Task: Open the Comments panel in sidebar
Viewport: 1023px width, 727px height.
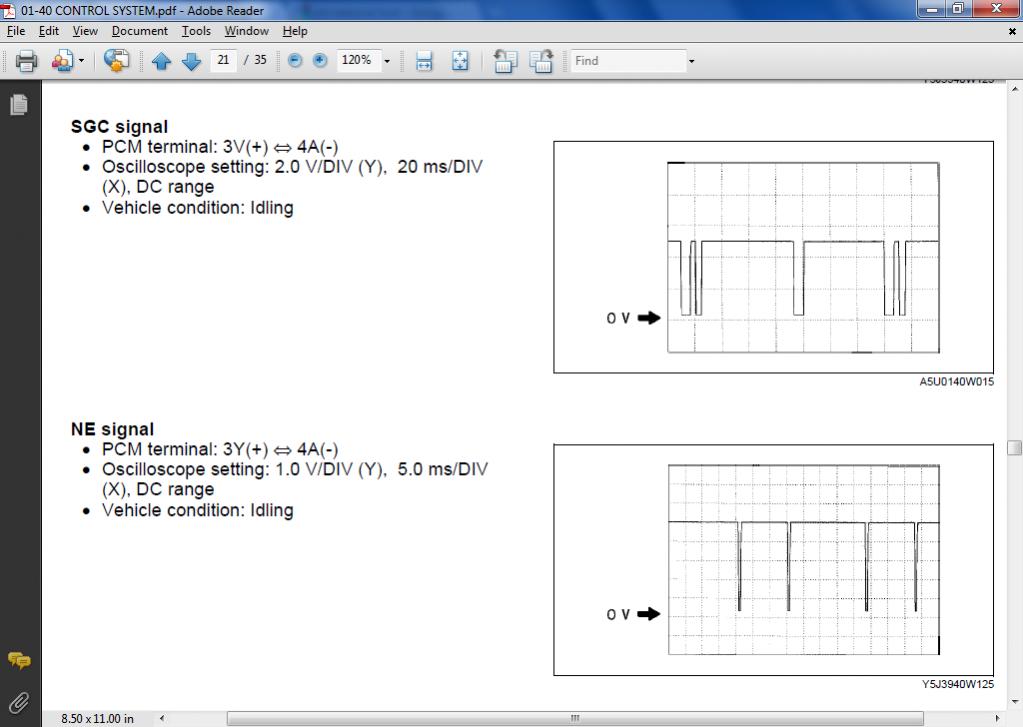Action: [x=18, y=660]
